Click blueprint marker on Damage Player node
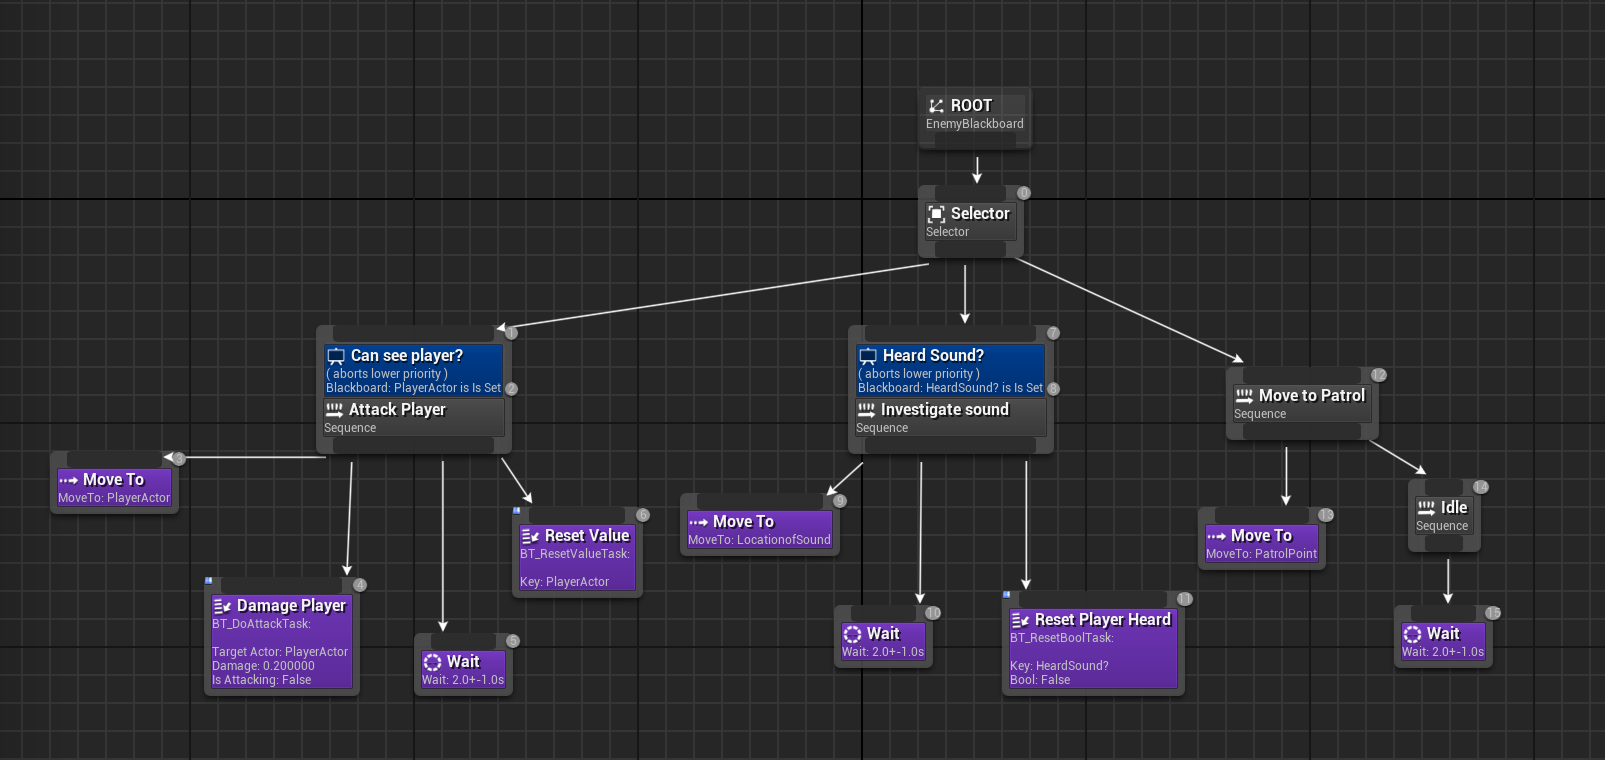The image size is (1605, 760). 209,580
